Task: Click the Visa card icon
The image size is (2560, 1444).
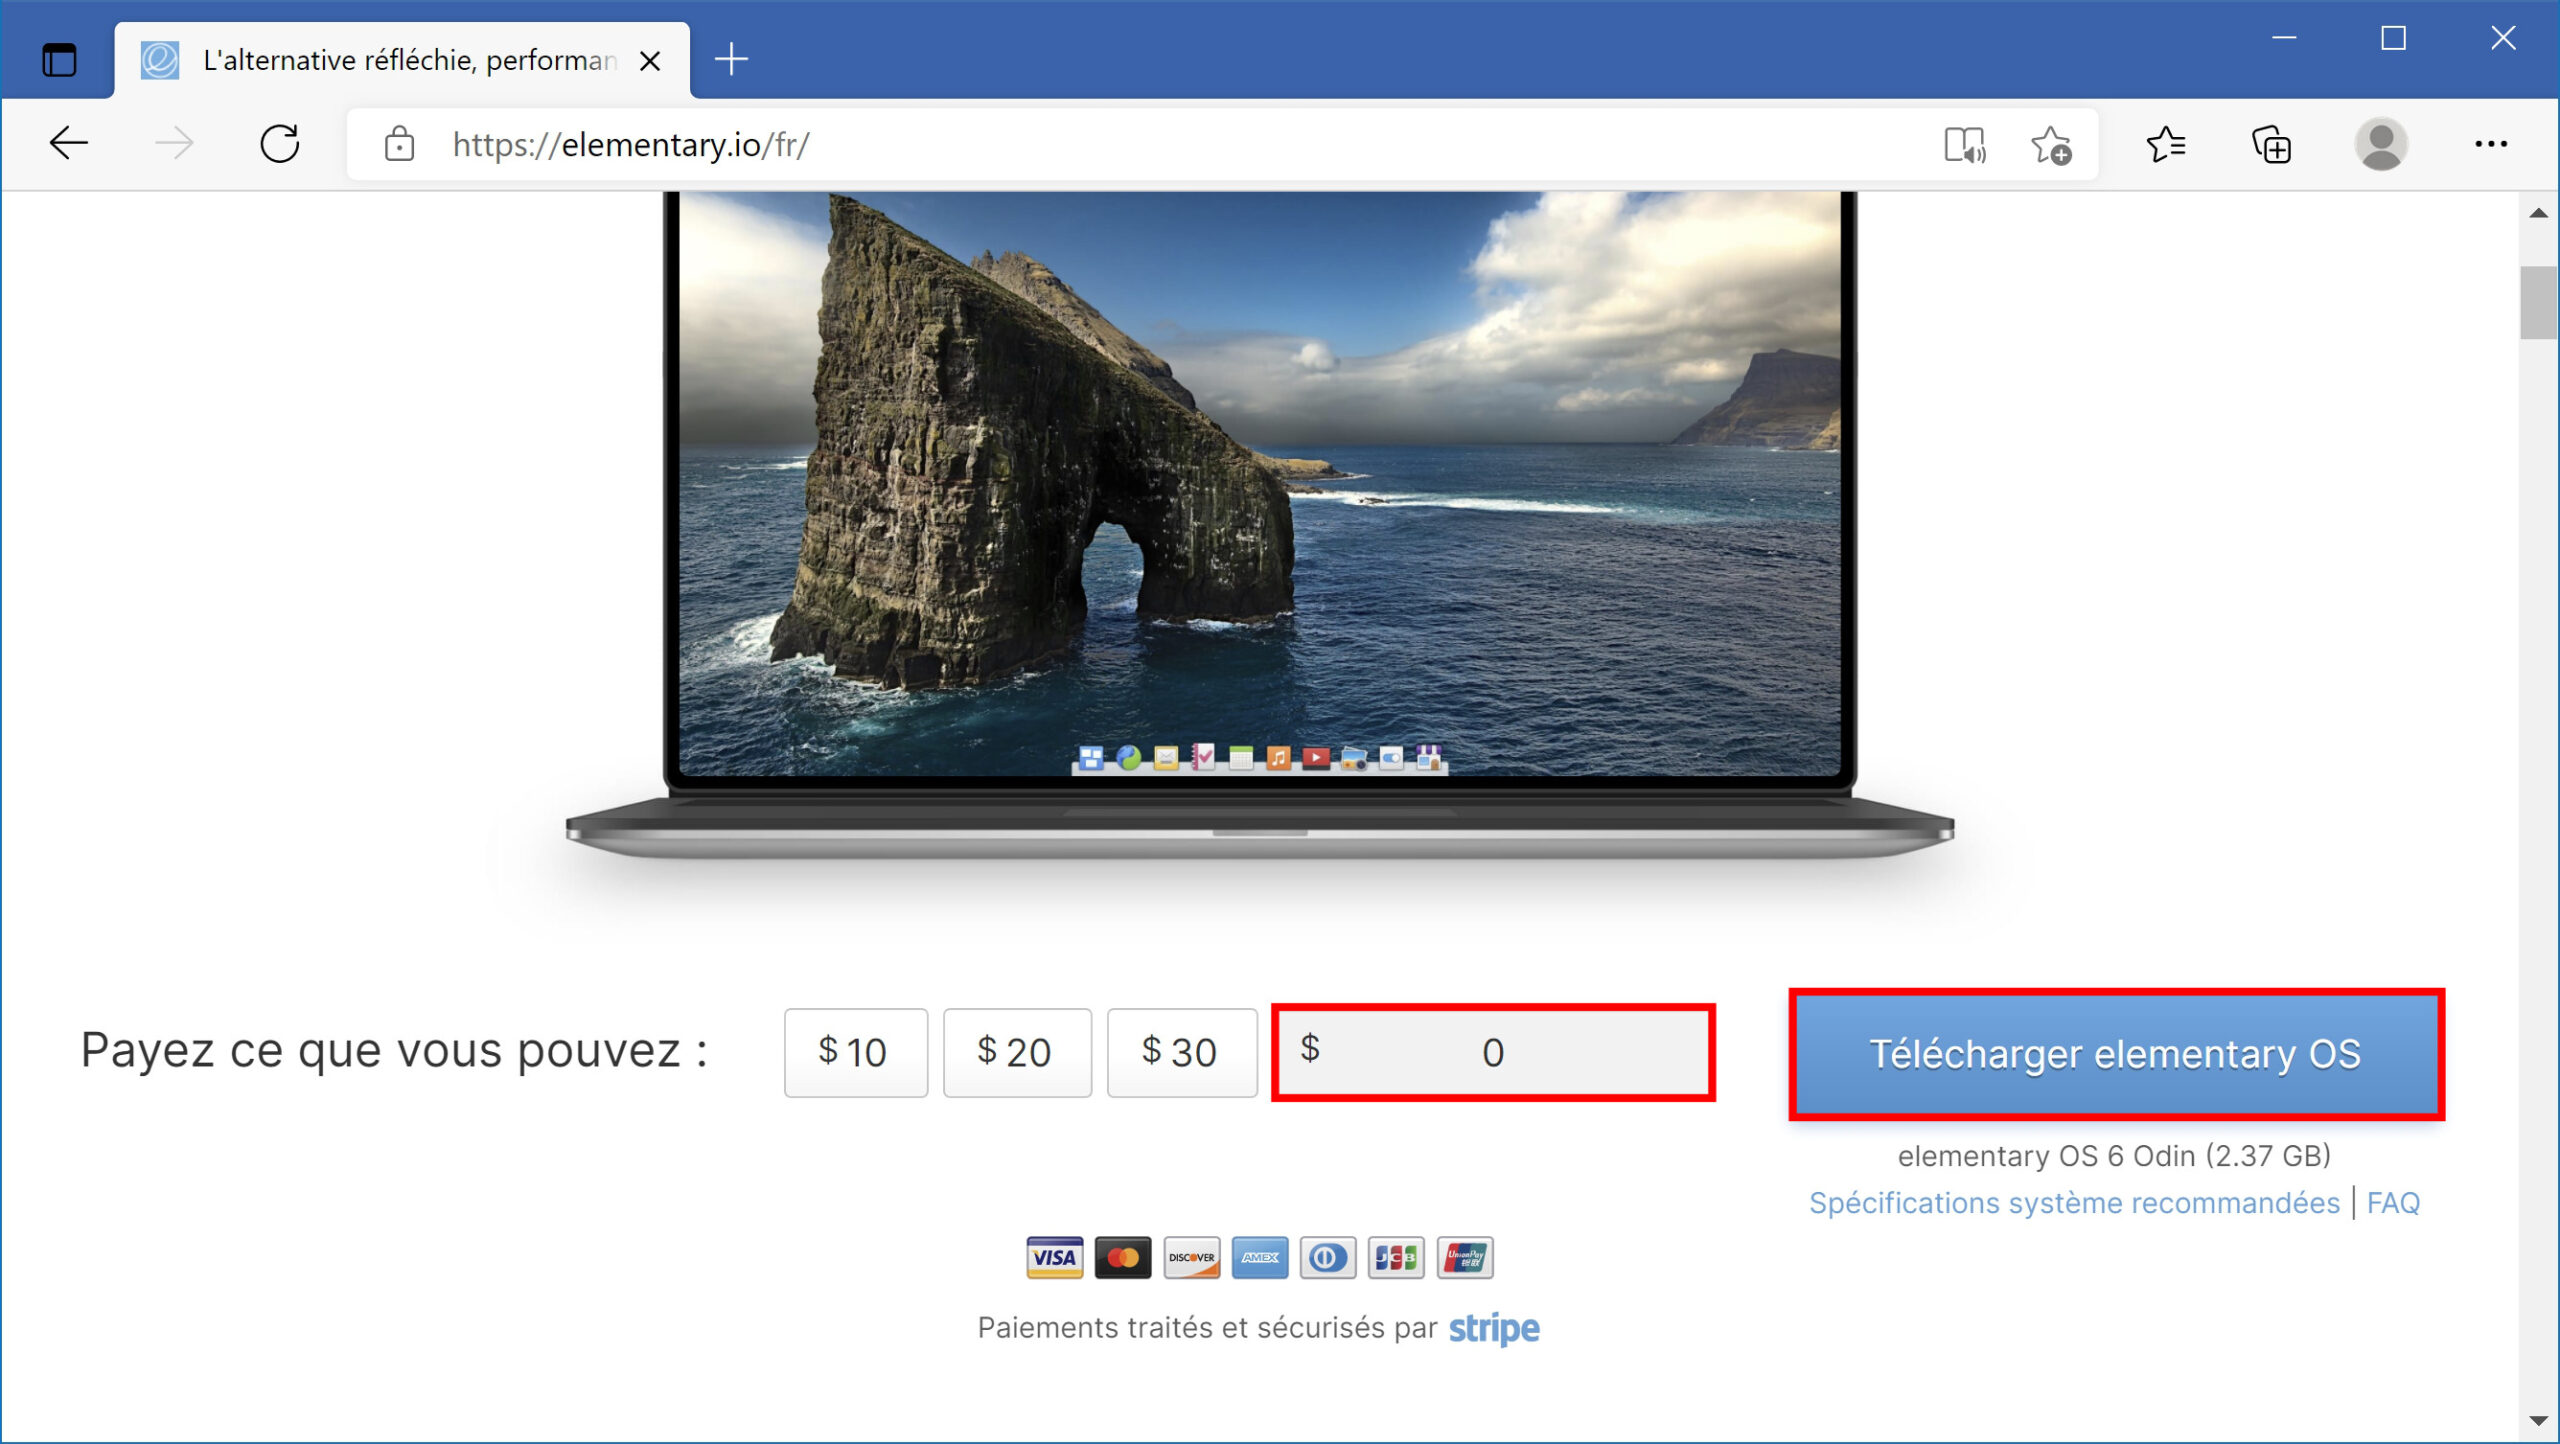Action: [x=1054, y=1257]
